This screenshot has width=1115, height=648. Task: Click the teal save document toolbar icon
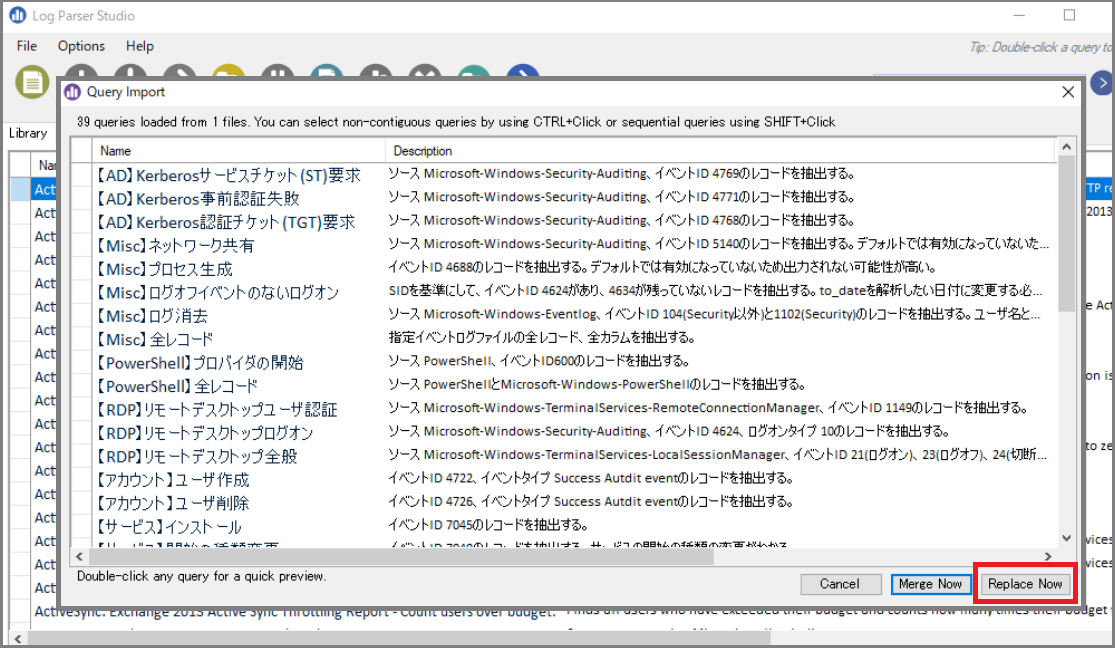[326, 71]
